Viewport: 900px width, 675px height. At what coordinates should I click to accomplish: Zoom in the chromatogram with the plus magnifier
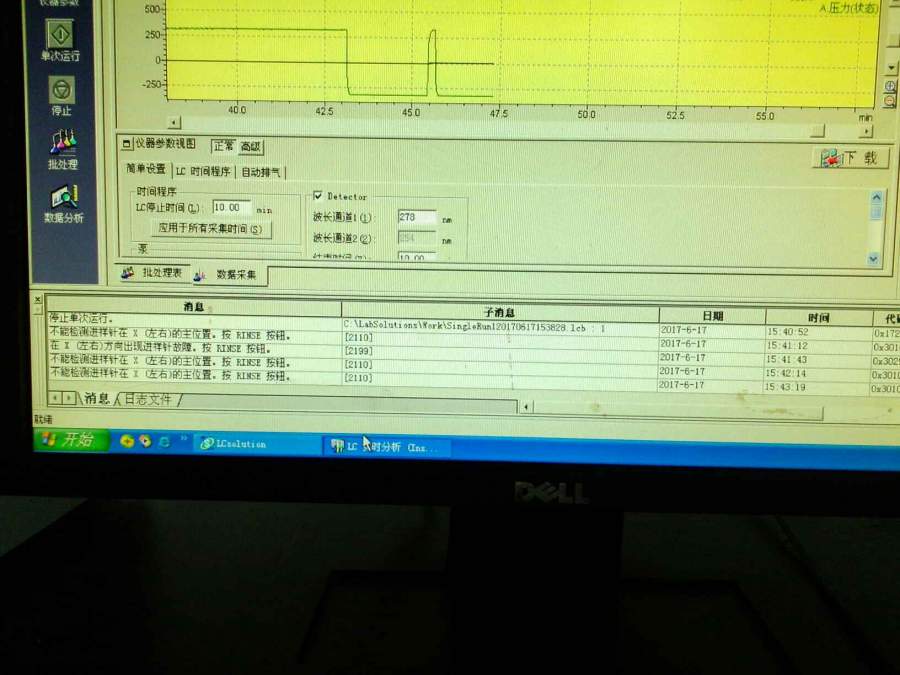[x=890, y=86]
